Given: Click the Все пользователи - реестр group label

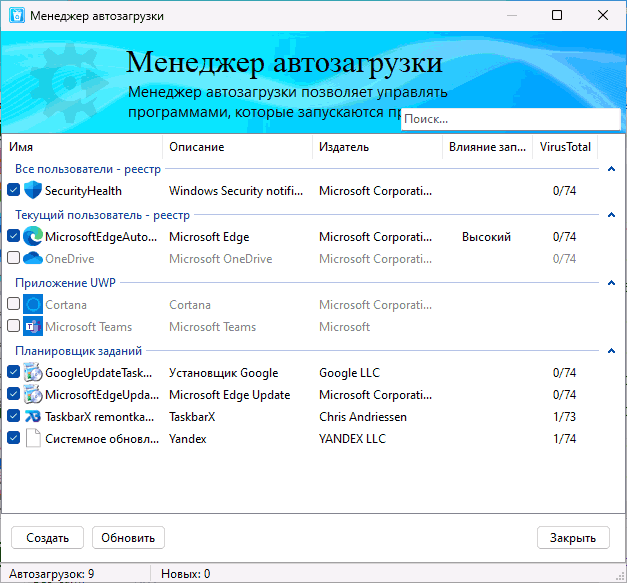Looking at the screenshot, I should pyautogui.click(x=88, y=169).
